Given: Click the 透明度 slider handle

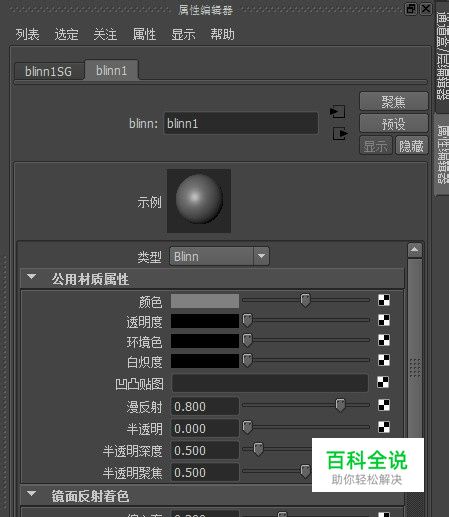Looking at the screenshot, I should click(x=247, y=320).
